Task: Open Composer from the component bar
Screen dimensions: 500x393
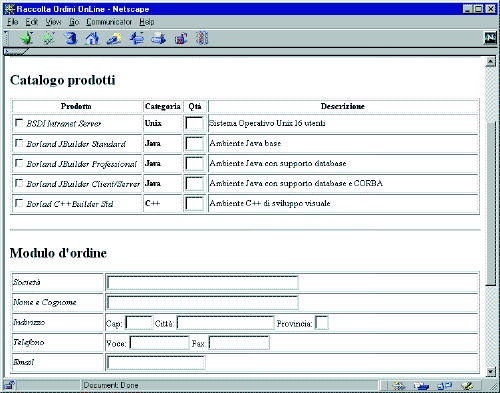Action: 467,386
